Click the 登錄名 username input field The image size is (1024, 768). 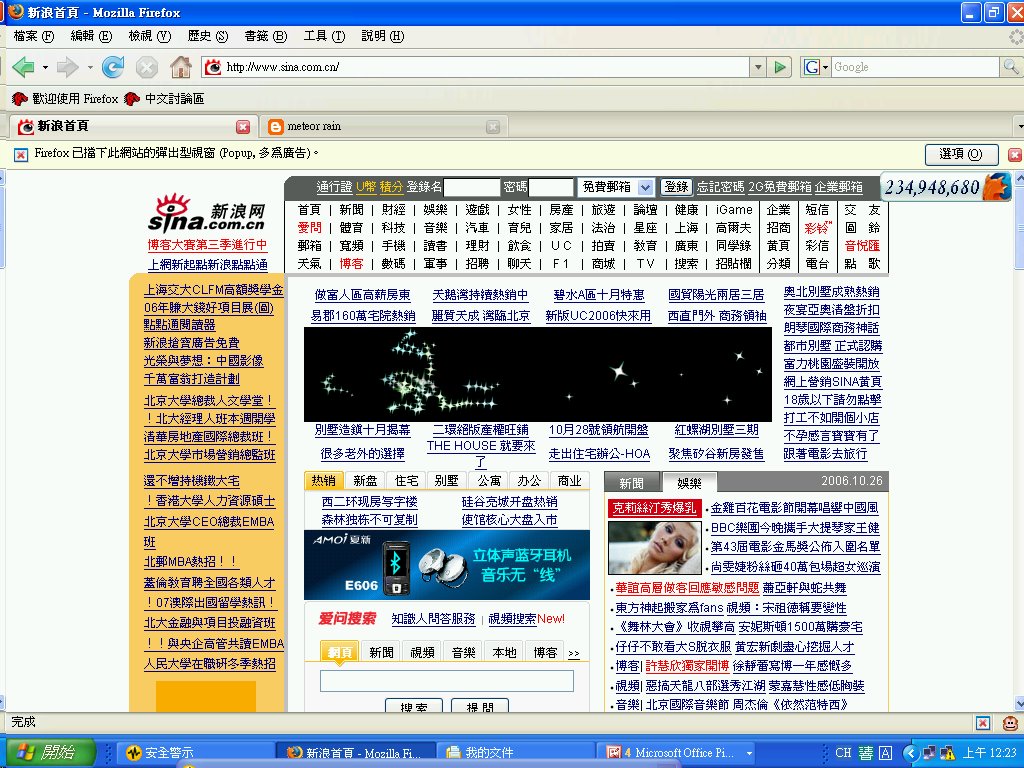tap(472, 187)
